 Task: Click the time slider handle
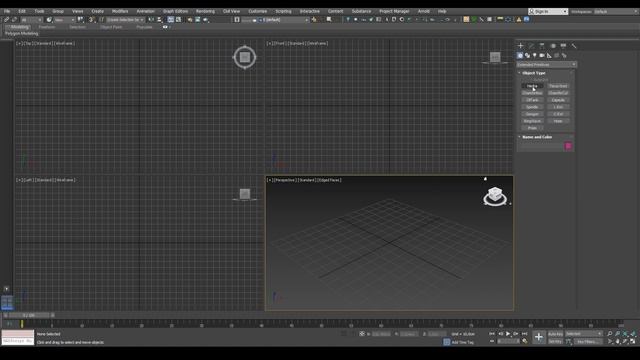[29, 316]
